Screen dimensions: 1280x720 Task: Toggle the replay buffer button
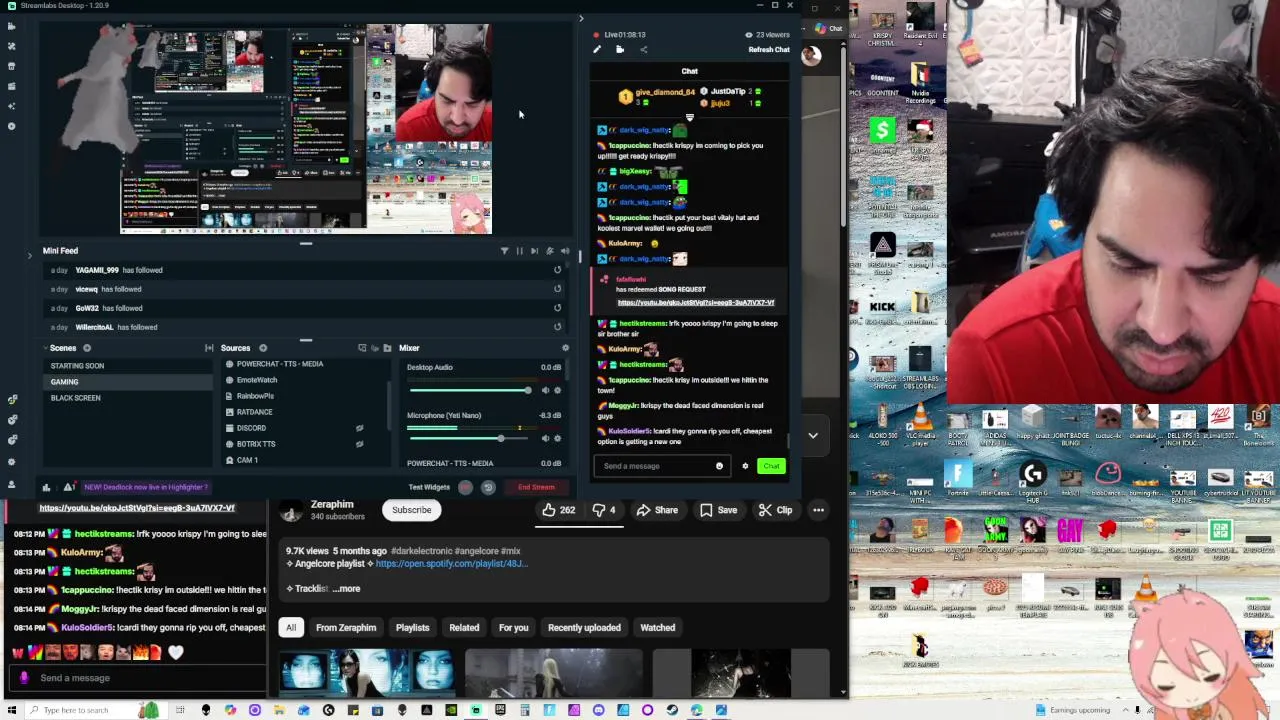tap(488, 487)
